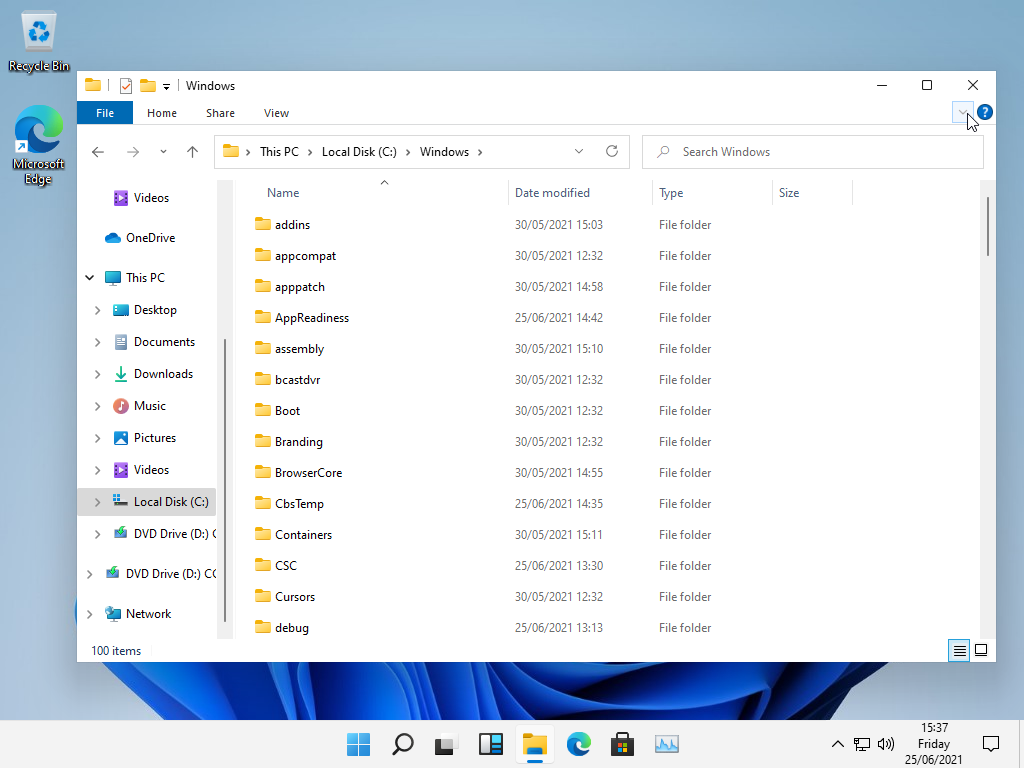1024x768 pixels.
Task: Open Microsoft Store from the taskbar
Action: [622, 744]
